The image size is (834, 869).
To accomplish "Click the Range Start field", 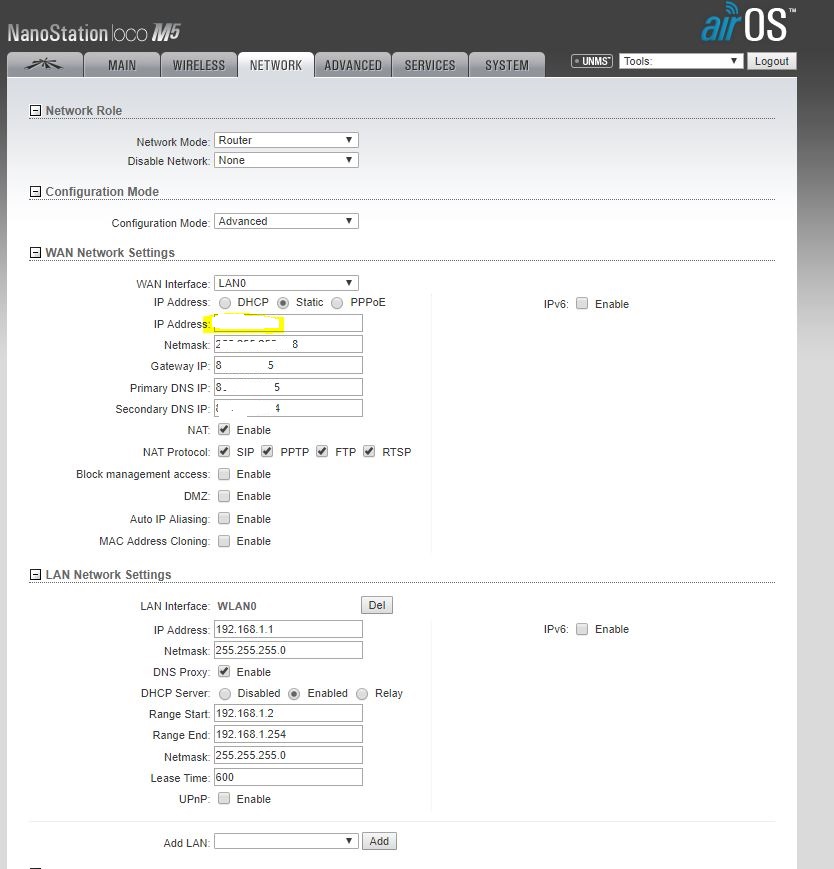I will 288,713.
